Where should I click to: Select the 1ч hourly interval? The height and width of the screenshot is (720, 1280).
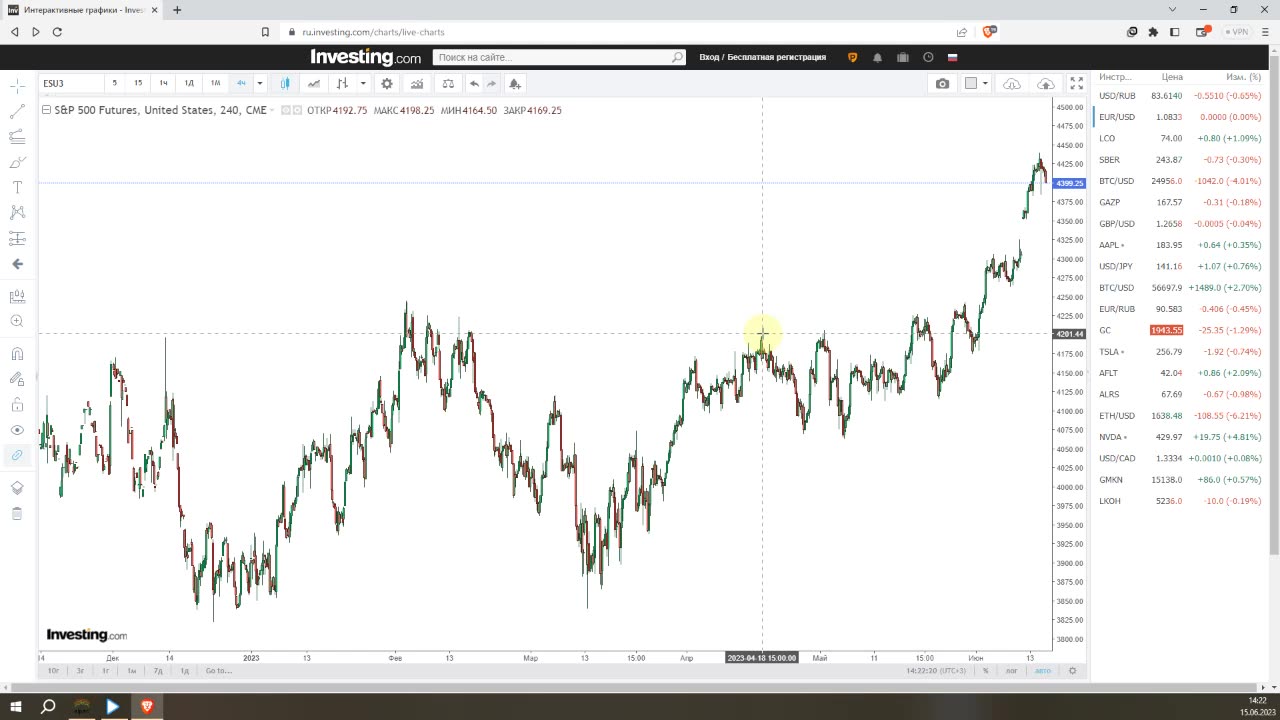tap(163, 84)
